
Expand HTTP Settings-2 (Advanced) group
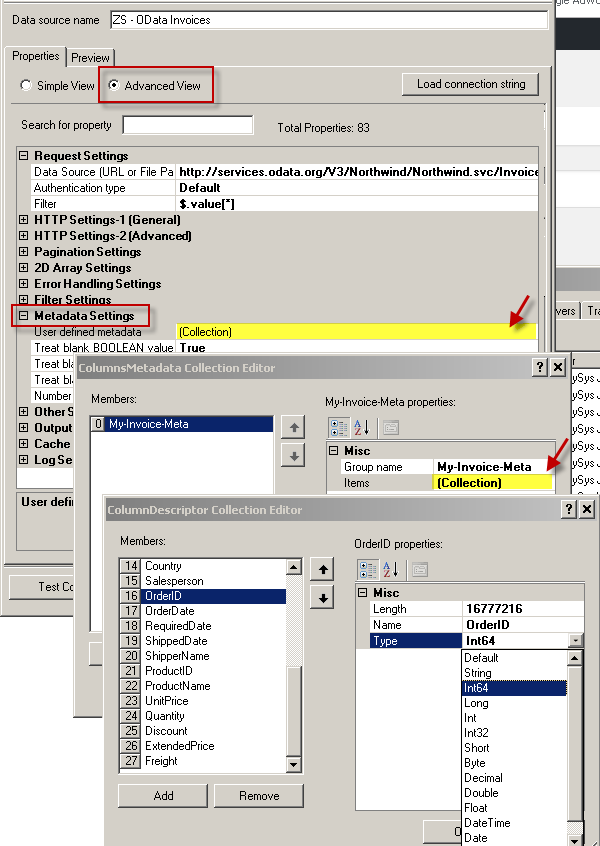tap(24, 236)
